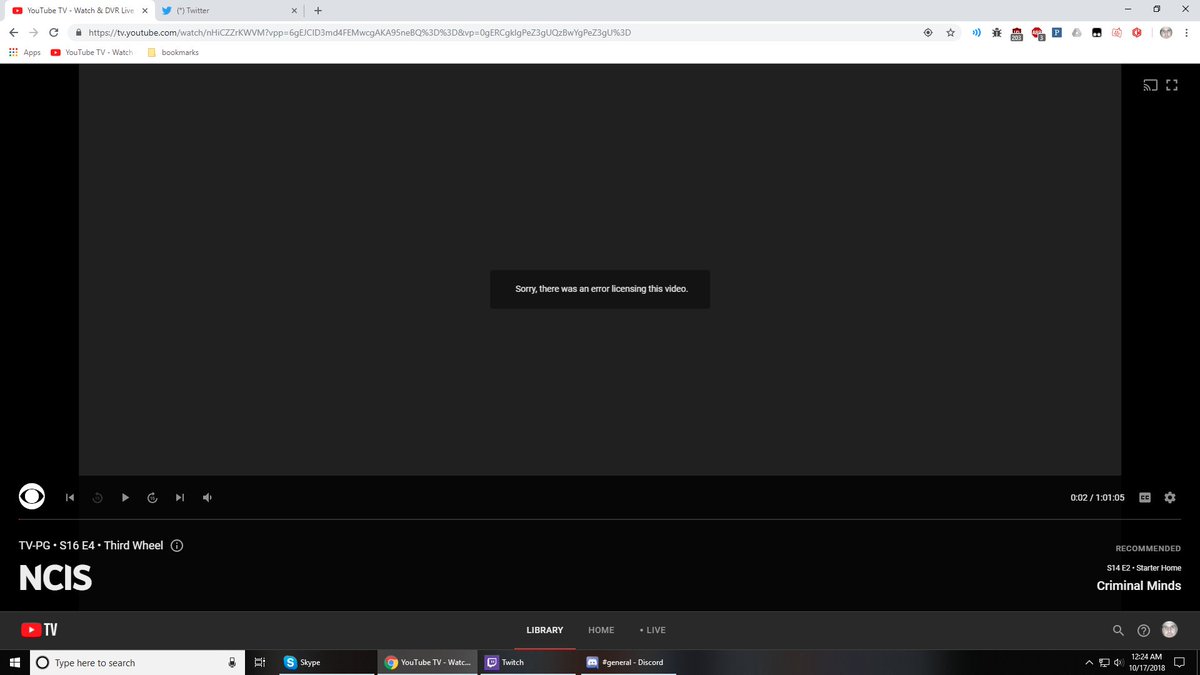
Task: Open the ad blocker extension with badge 3
Action: pos(1038,33)
